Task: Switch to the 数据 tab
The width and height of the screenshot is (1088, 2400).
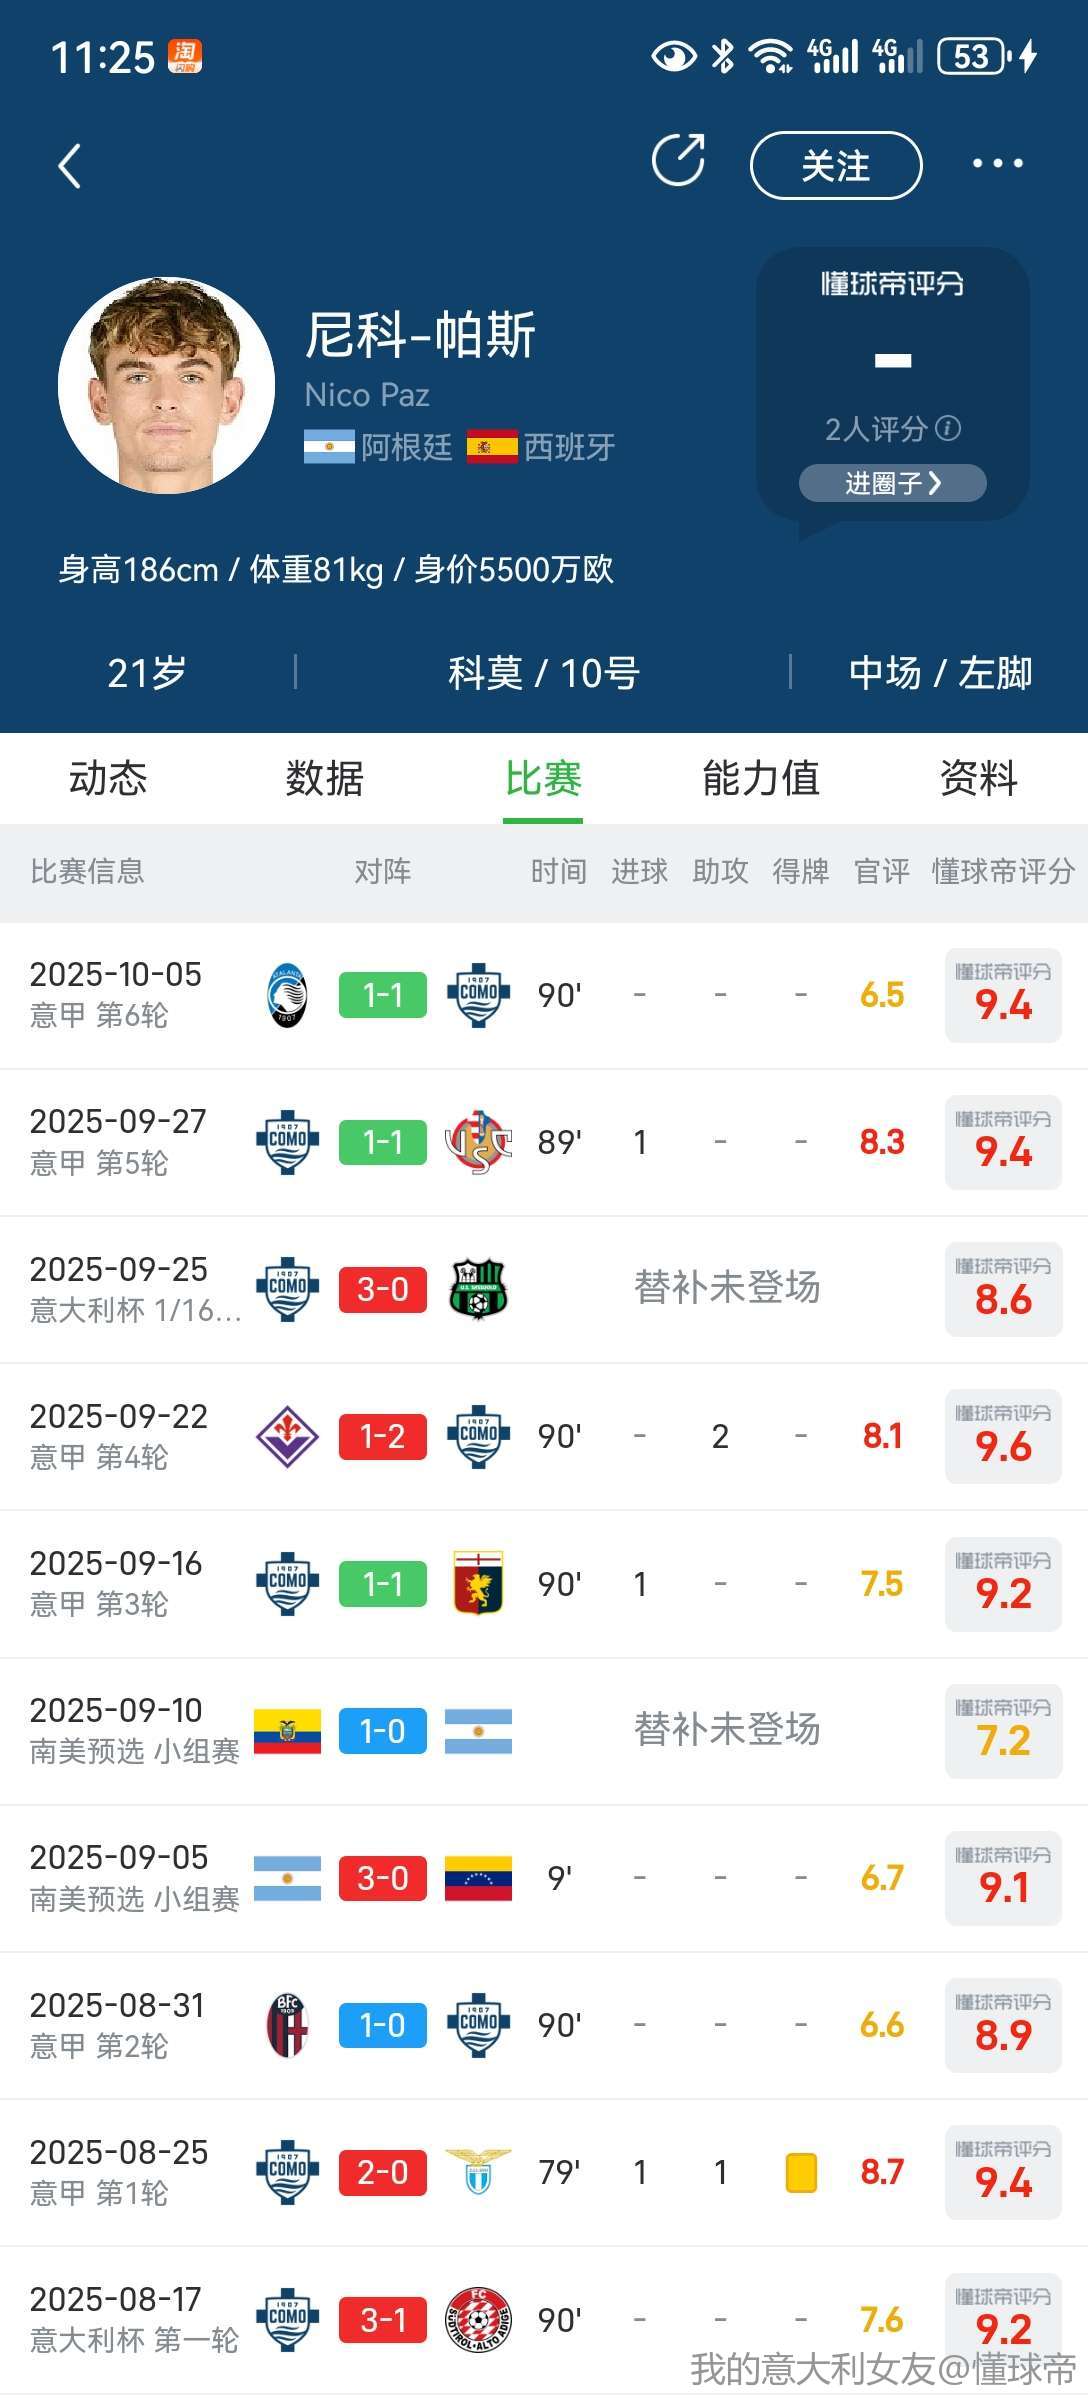Action: (325, 778)
